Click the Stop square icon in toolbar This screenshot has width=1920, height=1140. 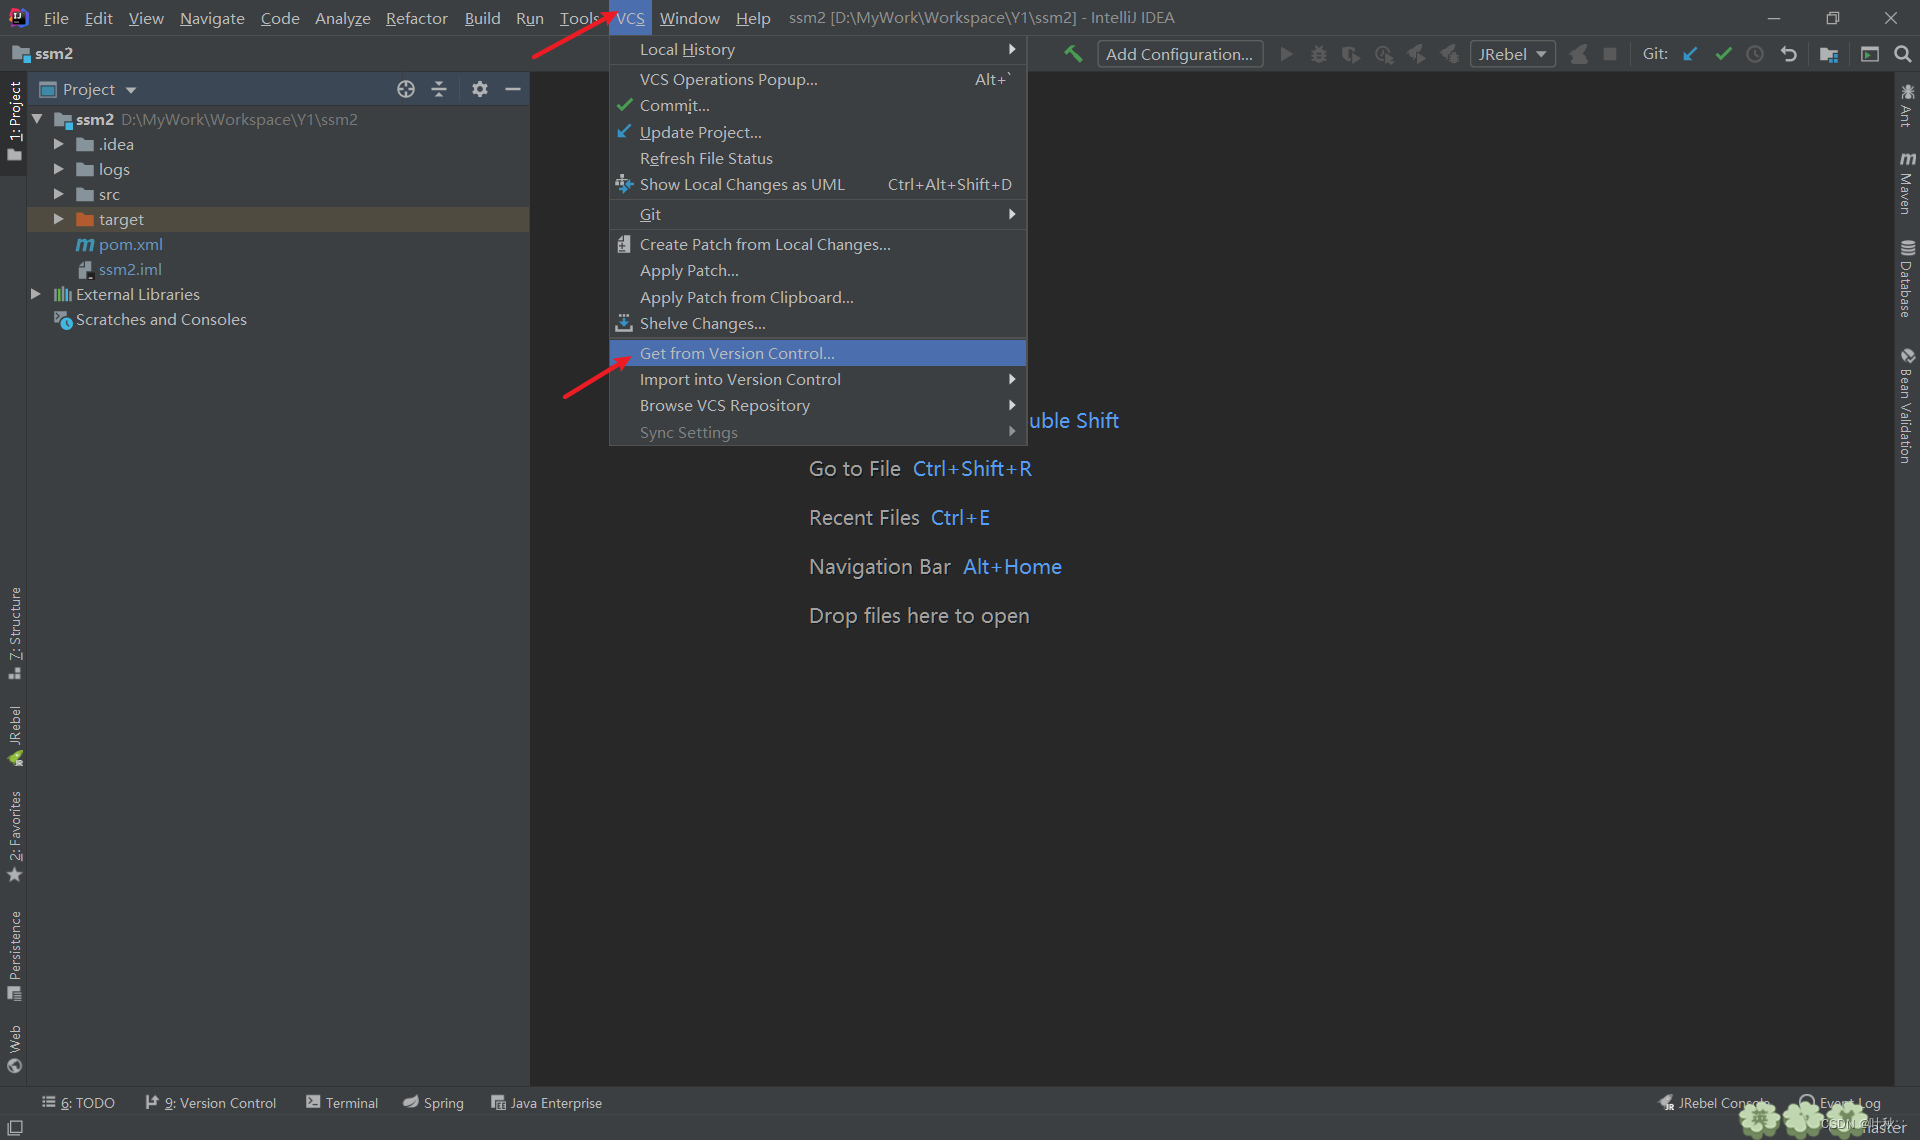click(1610, 54)
